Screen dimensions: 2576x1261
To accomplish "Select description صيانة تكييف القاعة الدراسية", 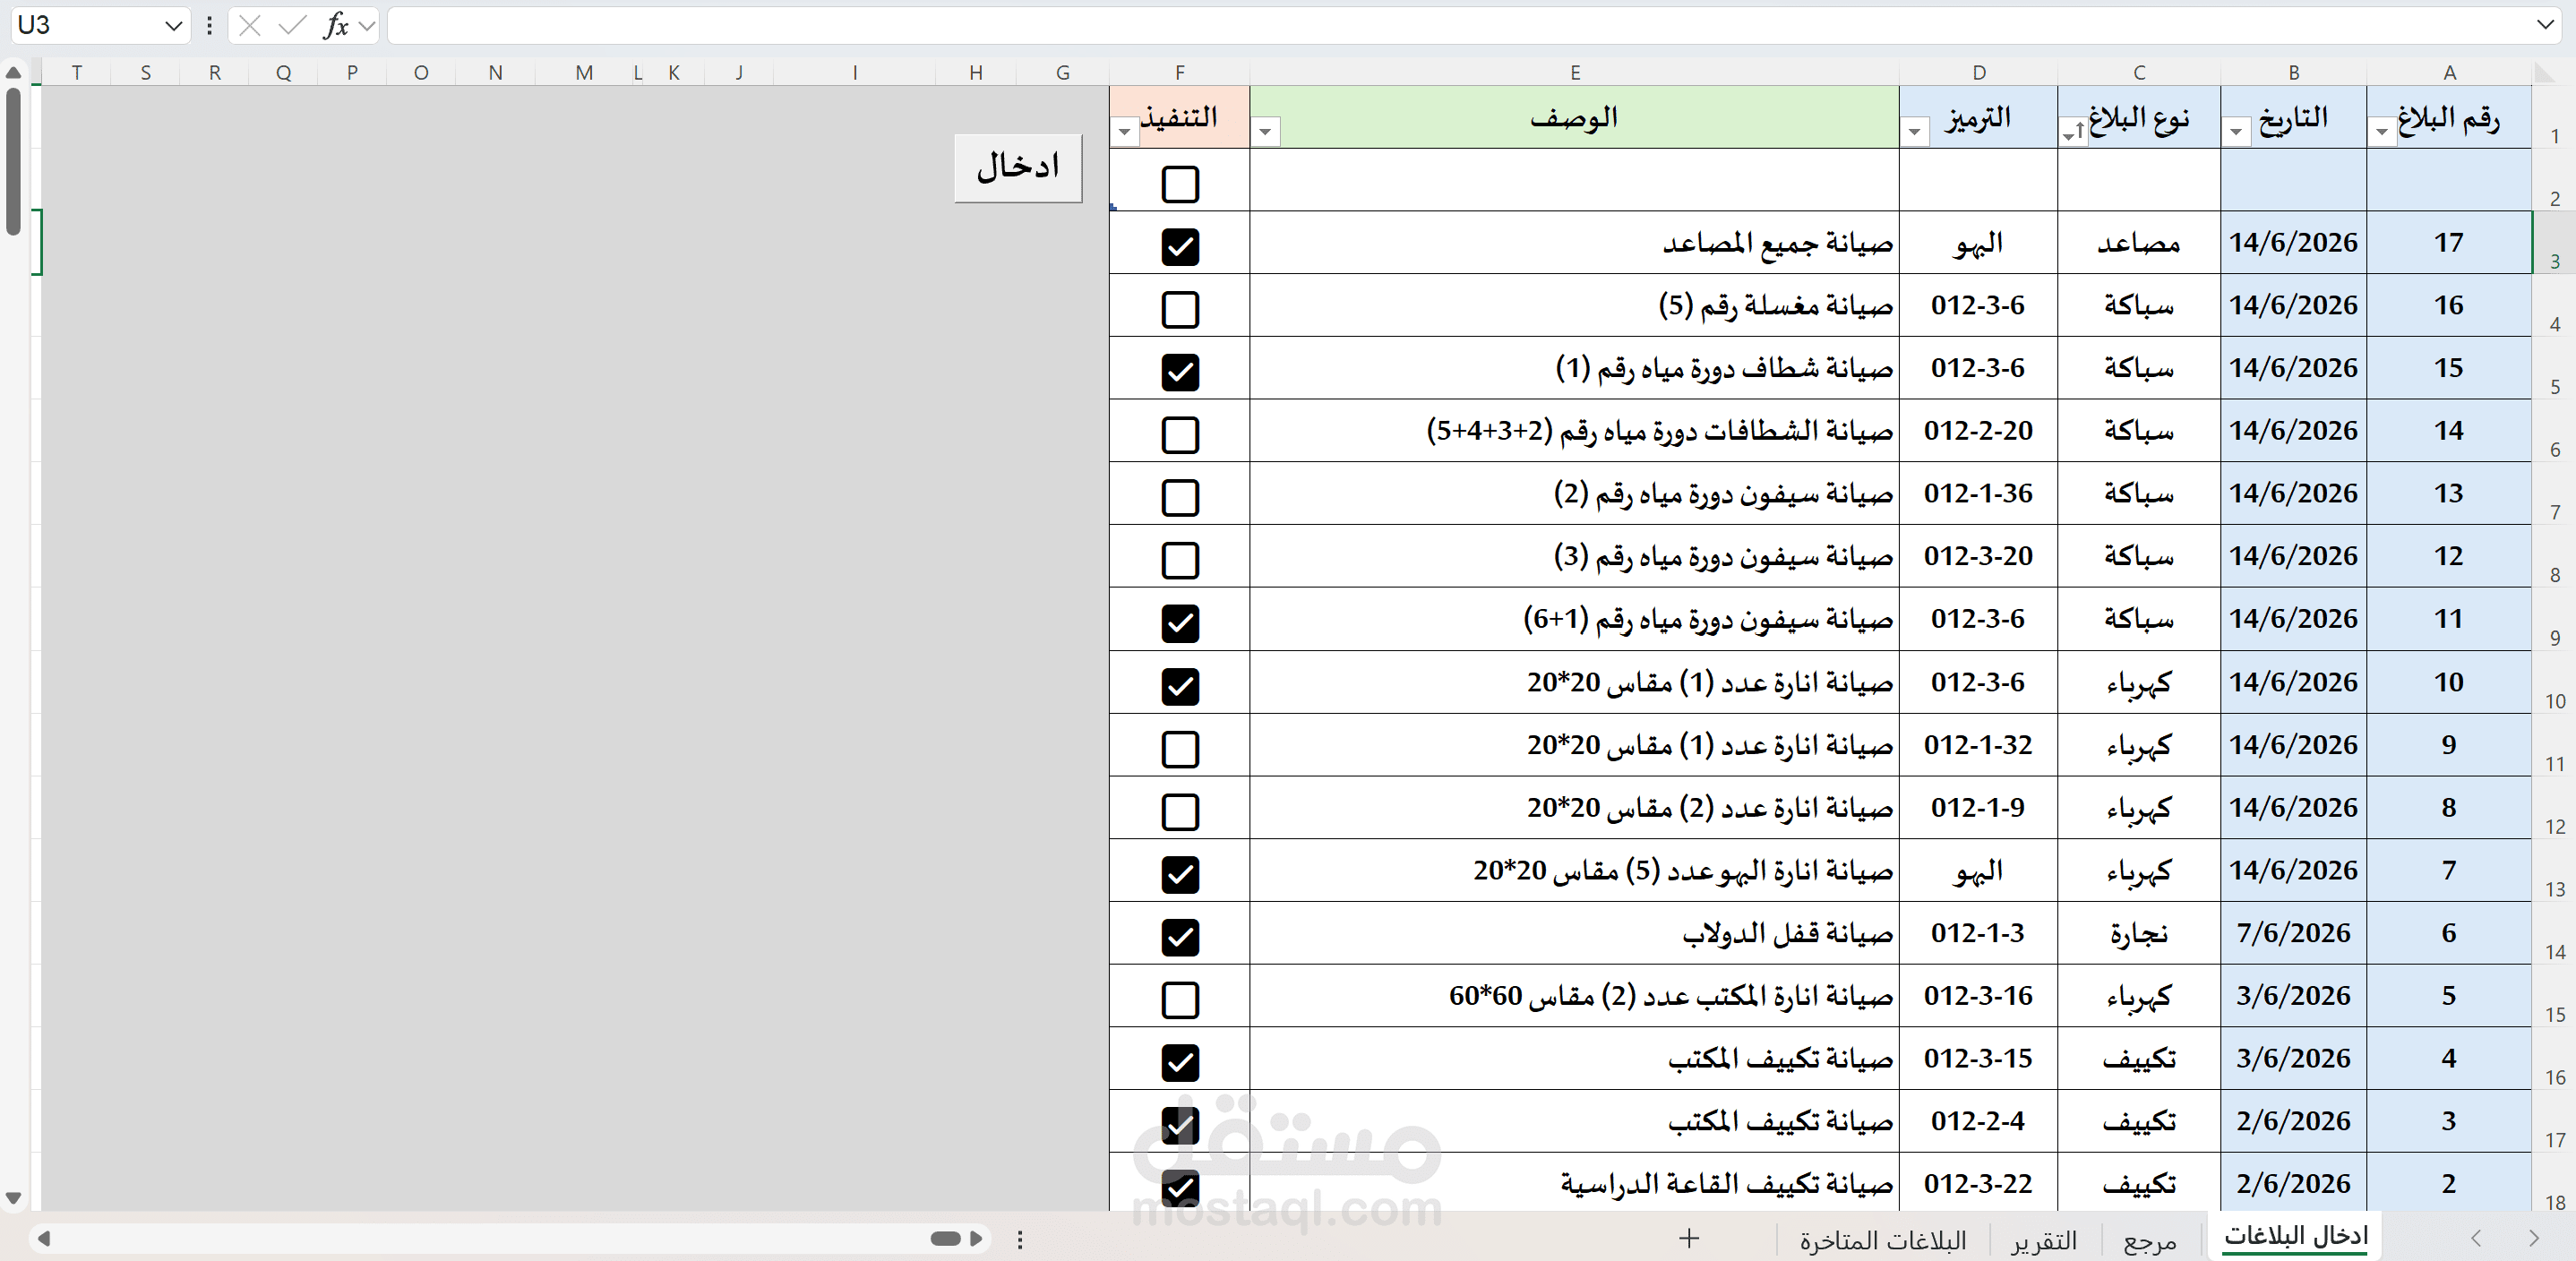I will click(1574, 1184).
